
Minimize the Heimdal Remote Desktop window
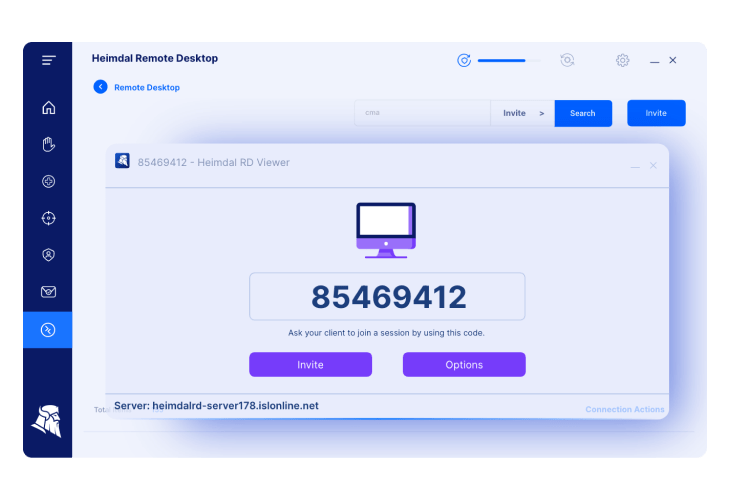(655, 62)
